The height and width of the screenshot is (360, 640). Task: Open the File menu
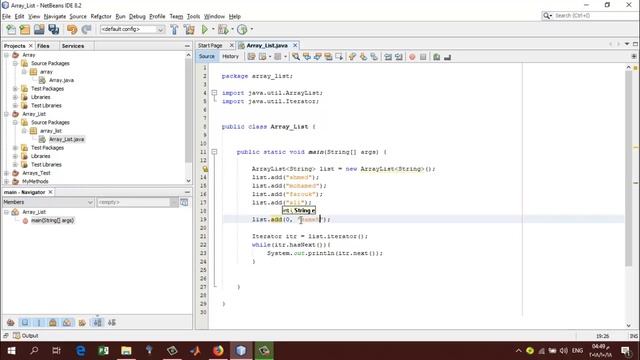[x=6, y=16]
